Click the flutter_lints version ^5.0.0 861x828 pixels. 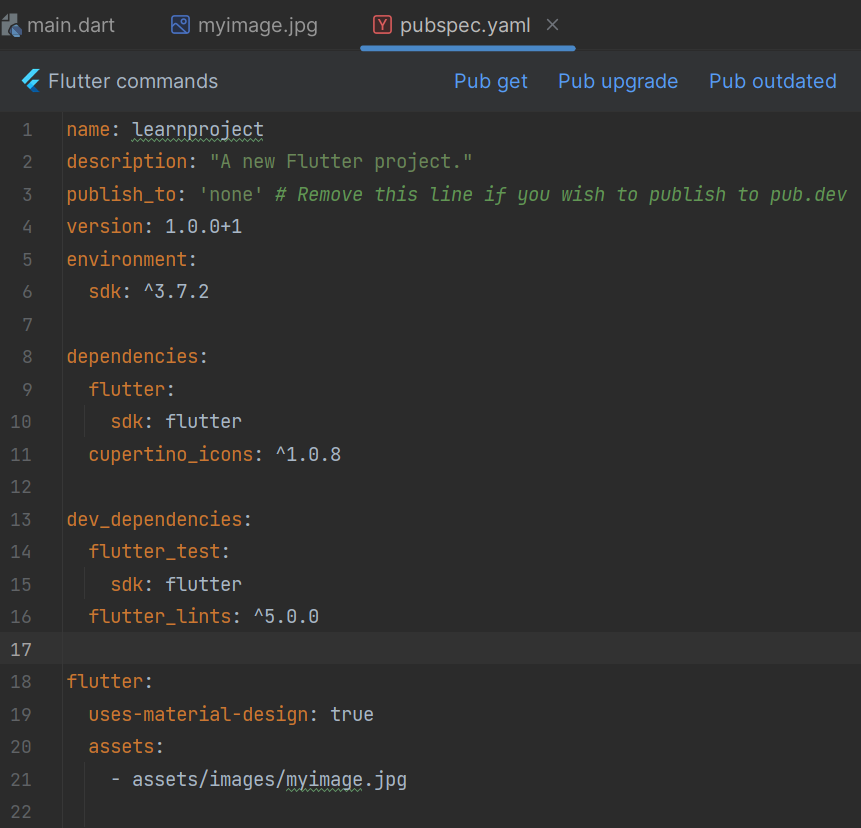286,616
